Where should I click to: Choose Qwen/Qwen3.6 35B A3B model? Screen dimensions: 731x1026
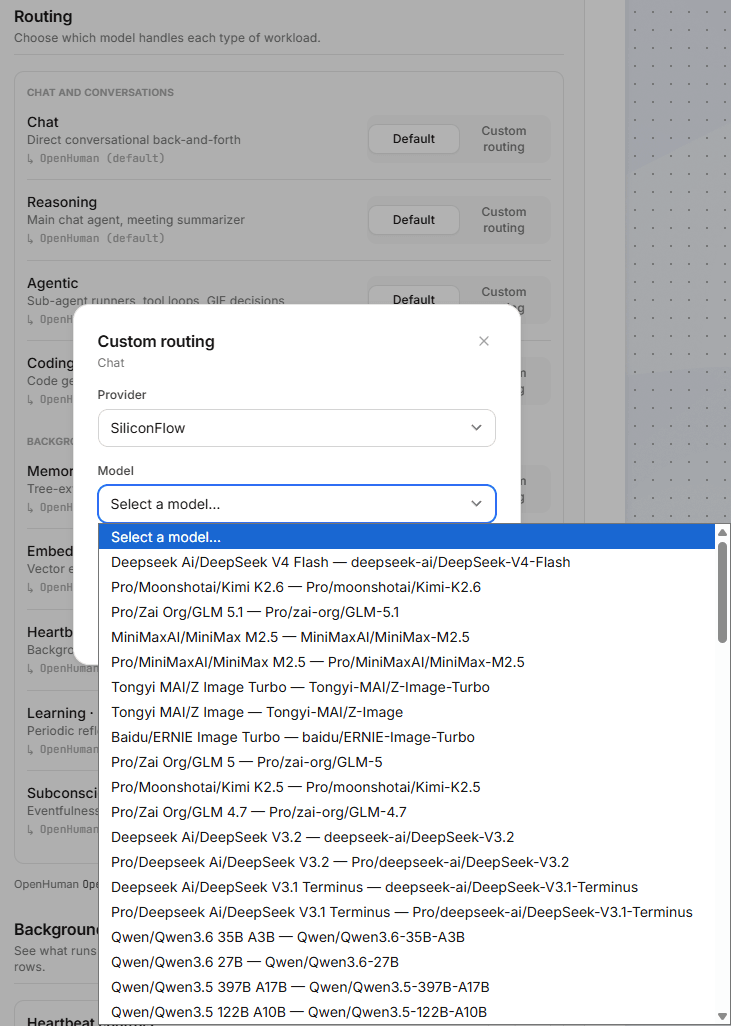point(406,937)
